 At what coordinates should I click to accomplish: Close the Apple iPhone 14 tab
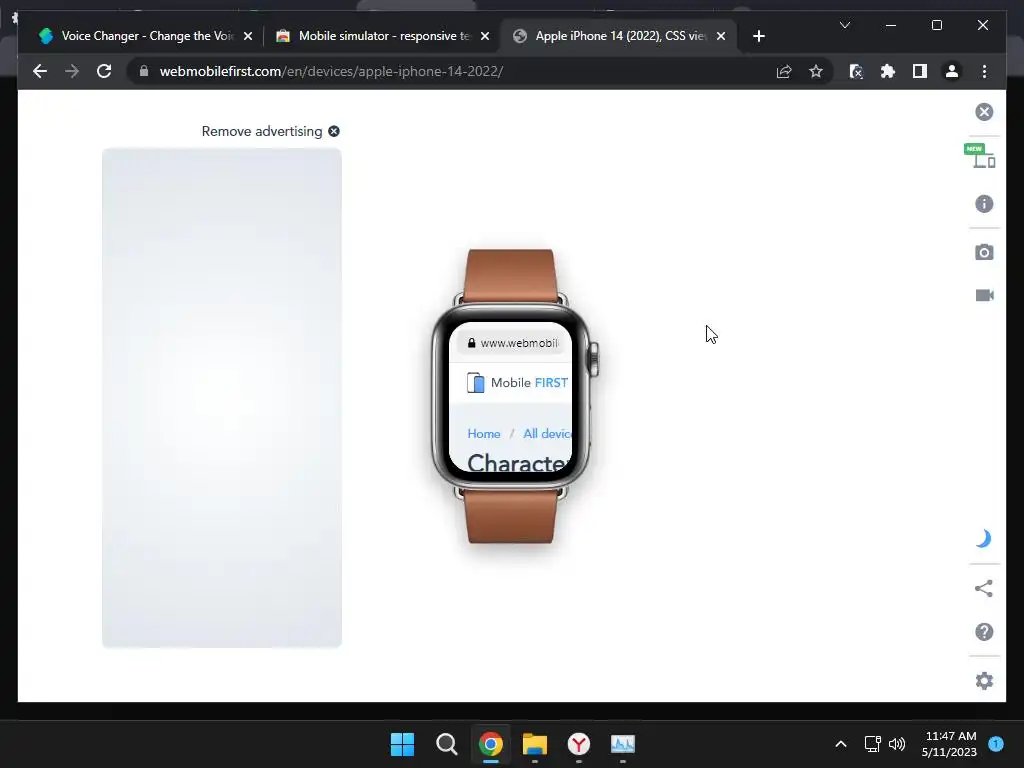[x=720, y=36]
